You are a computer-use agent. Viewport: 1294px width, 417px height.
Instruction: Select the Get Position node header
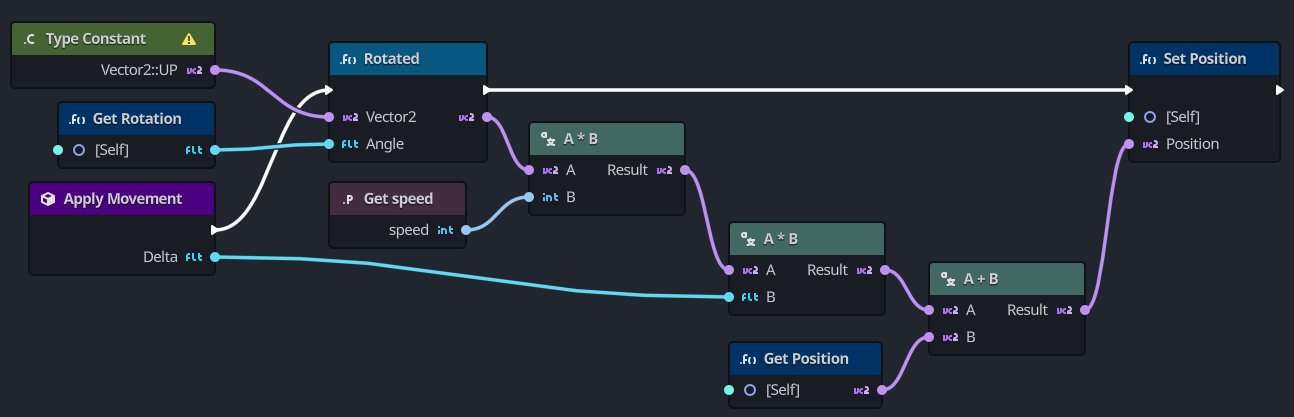806,359
